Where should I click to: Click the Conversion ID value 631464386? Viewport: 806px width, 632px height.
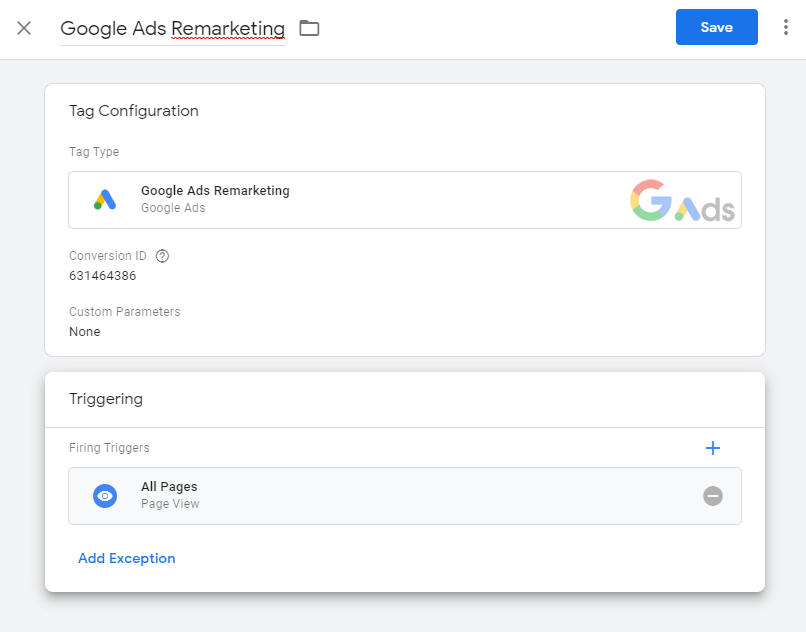tap(103, 275)
